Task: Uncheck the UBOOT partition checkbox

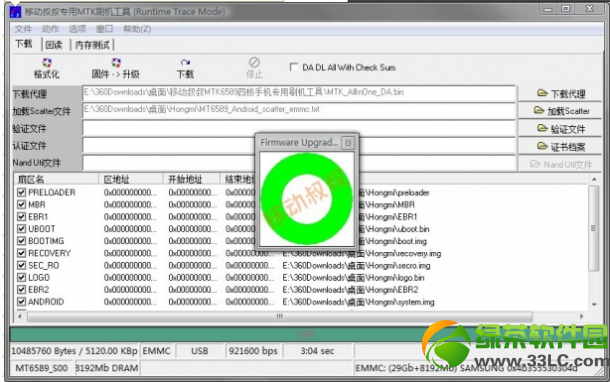Action: tap(21, 229)
